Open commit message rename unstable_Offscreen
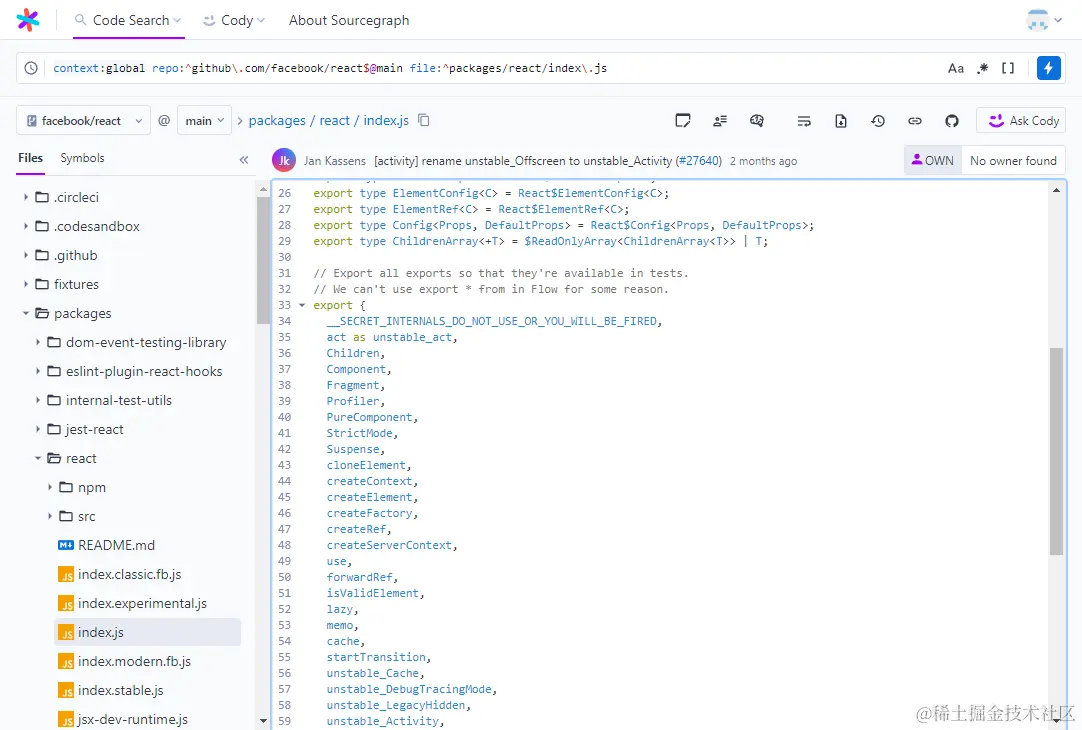The height and width of the screenshot is (730, 1082). [522, 161]
